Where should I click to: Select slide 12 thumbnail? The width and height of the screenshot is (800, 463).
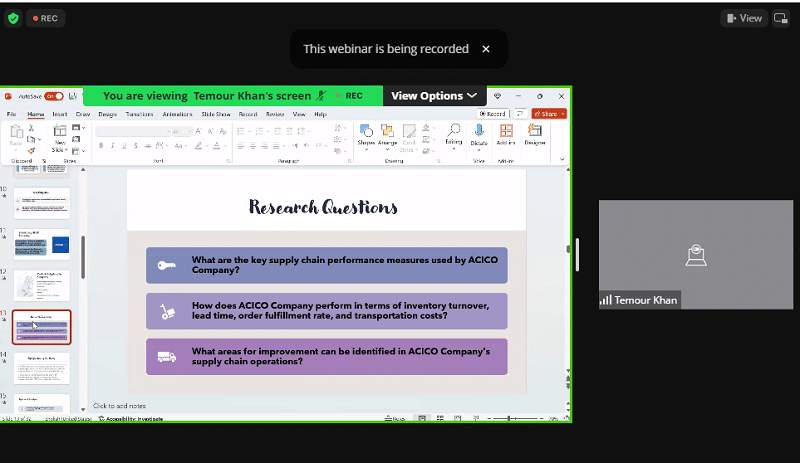click(x=41, y=285)
